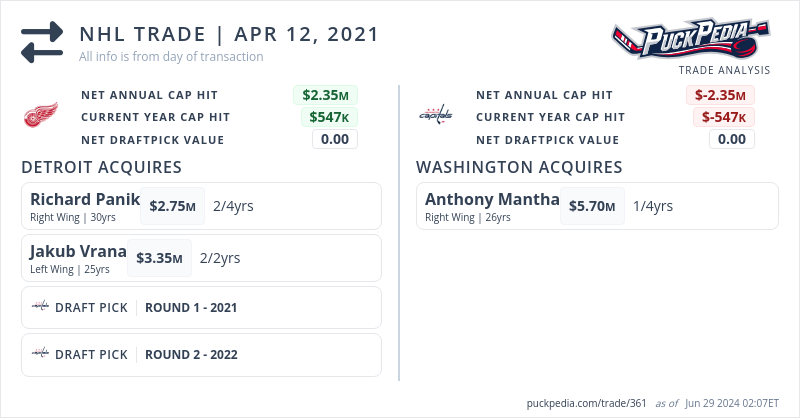The image size is (800, 418).
Task: Click the Round 1 - 2021 draft pick
Action: pyautogui.click(x=191, y=307)
